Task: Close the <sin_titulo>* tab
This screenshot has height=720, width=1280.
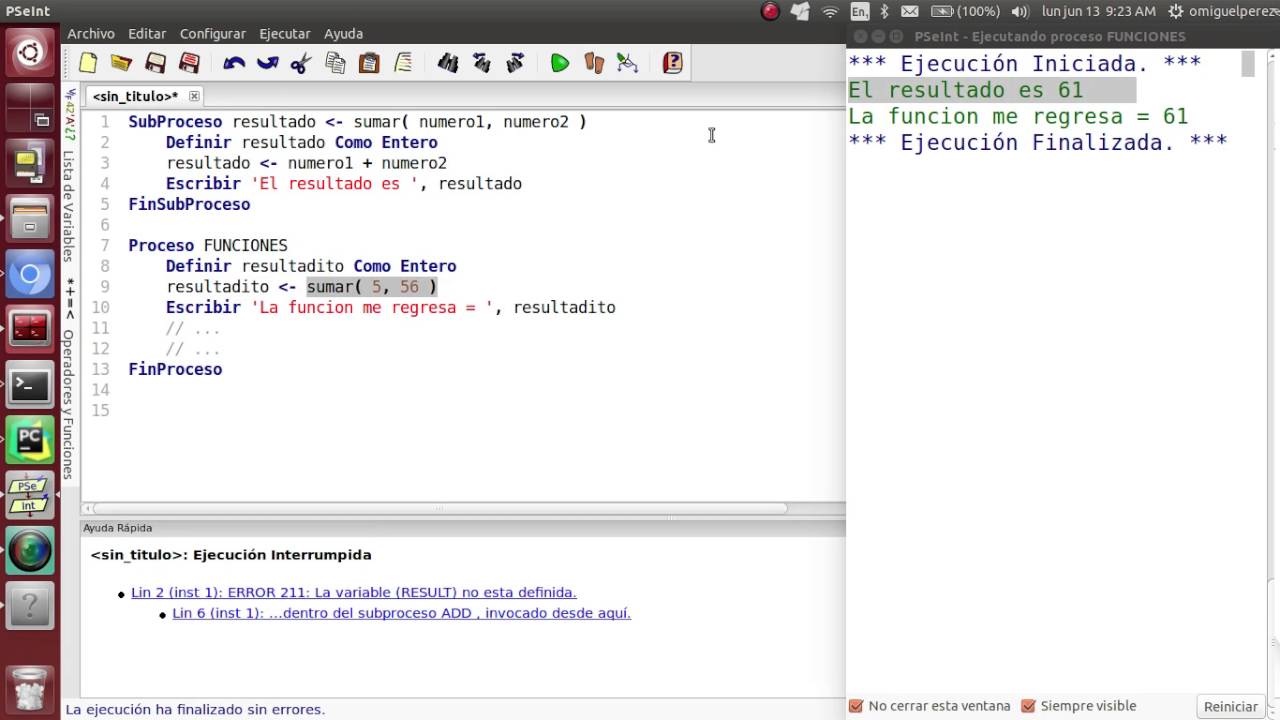Action: pyautogui.click(x=194, y=96)
